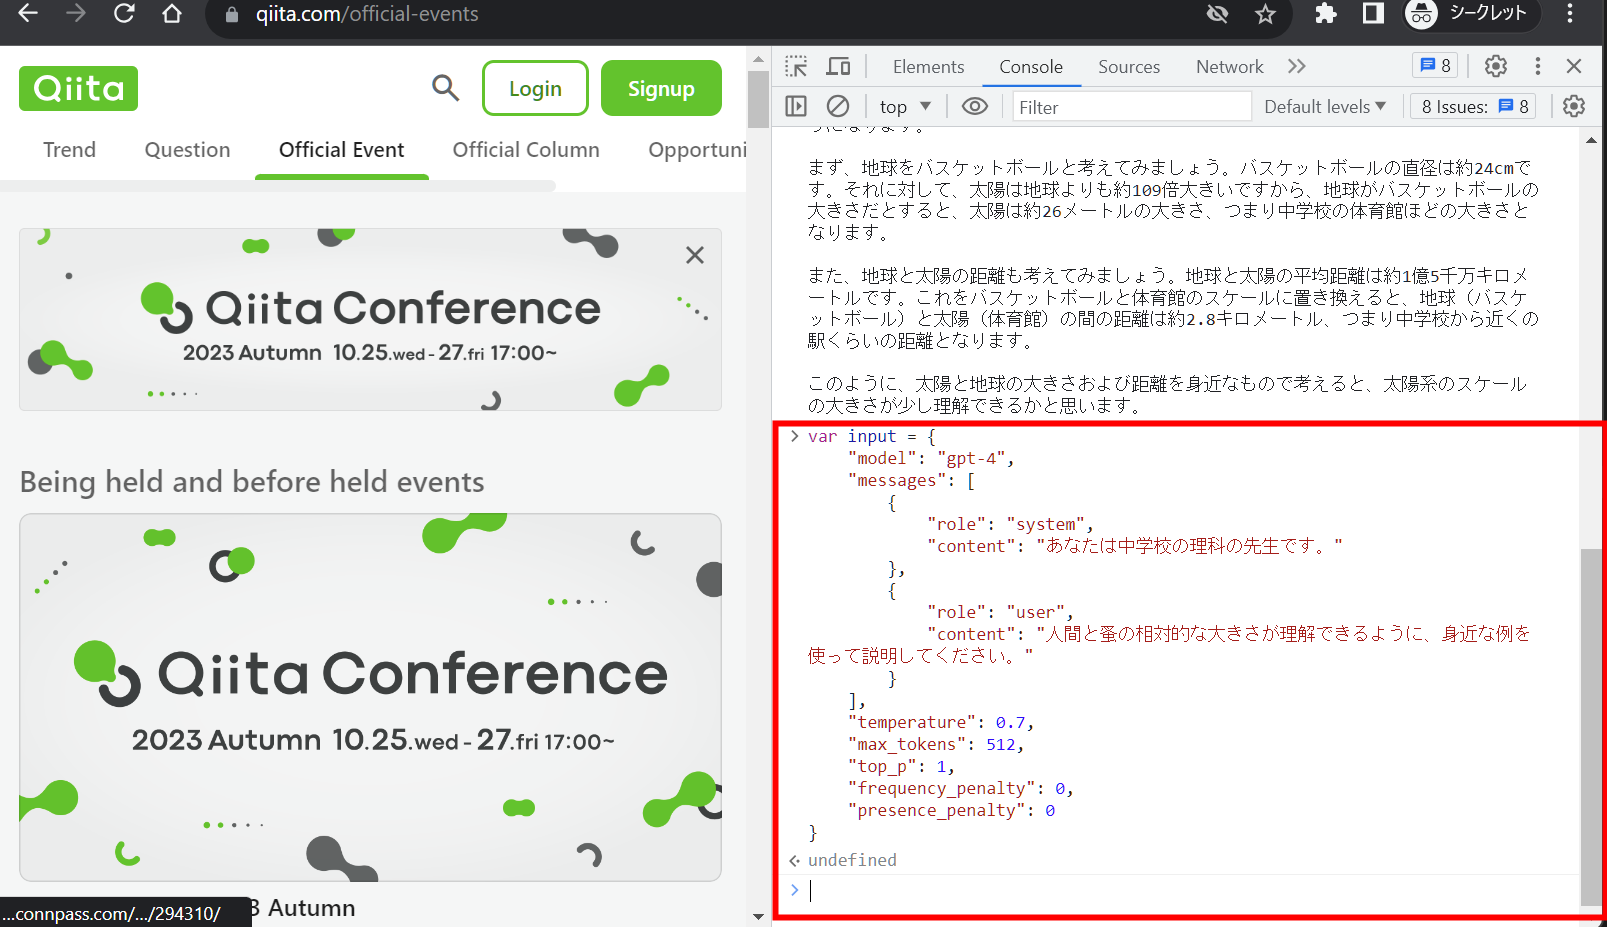Toggle the console sidebar

tap(796, 106)
